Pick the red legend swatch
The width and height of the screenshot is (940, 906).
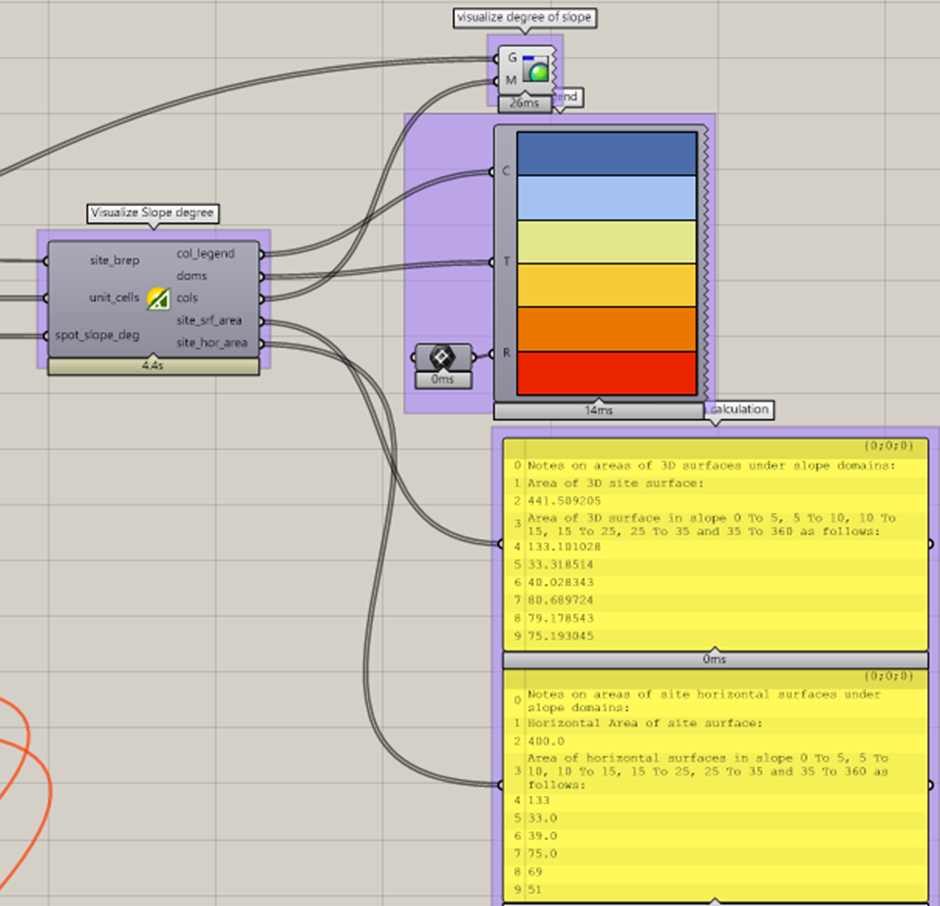click(607, 374)
